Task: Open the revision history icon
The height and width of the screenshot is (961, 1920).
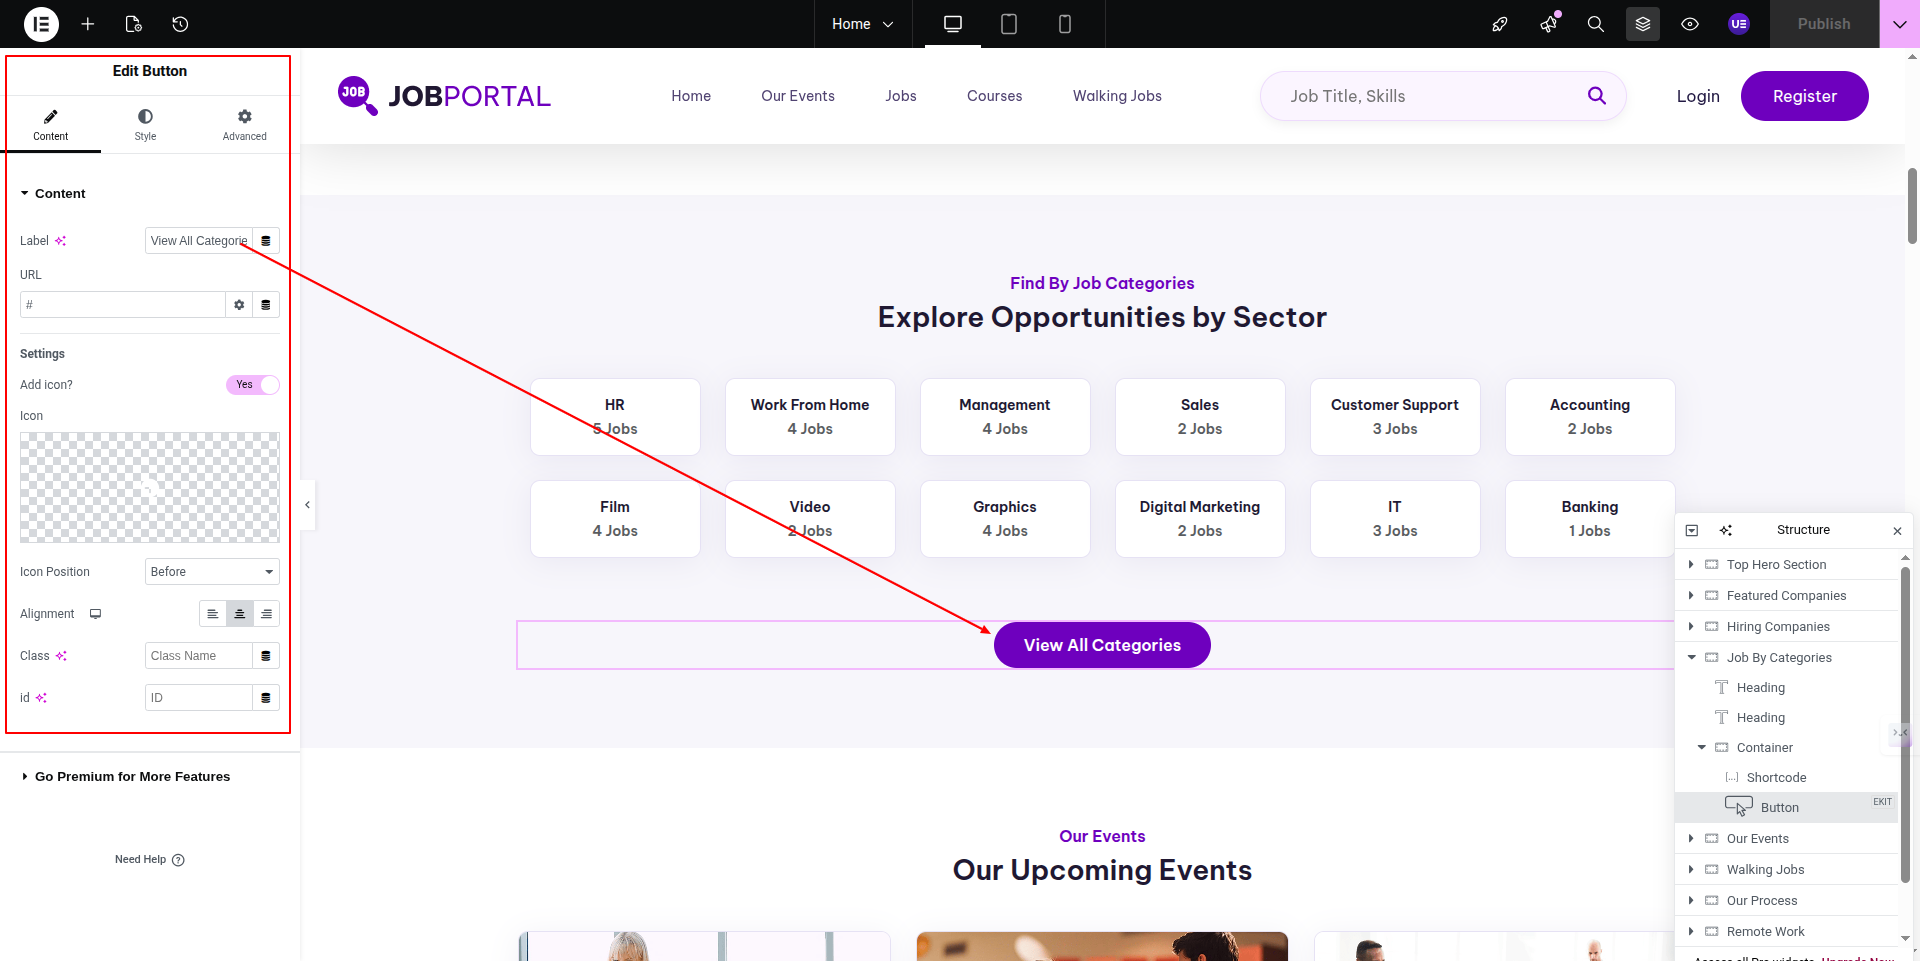Action: 180,24
